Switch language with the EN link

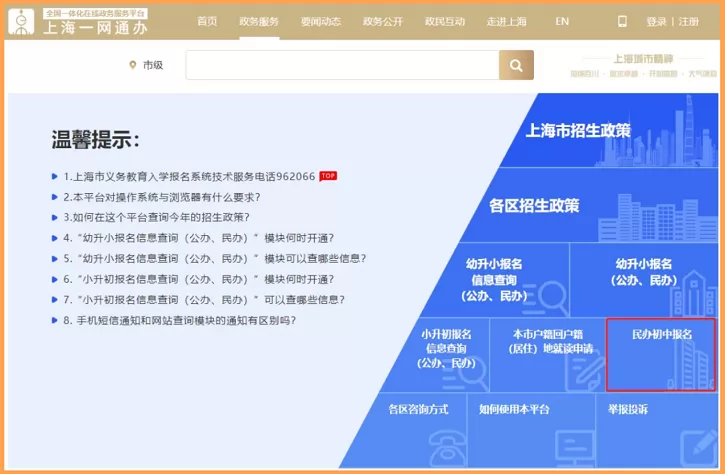(562, 21)
